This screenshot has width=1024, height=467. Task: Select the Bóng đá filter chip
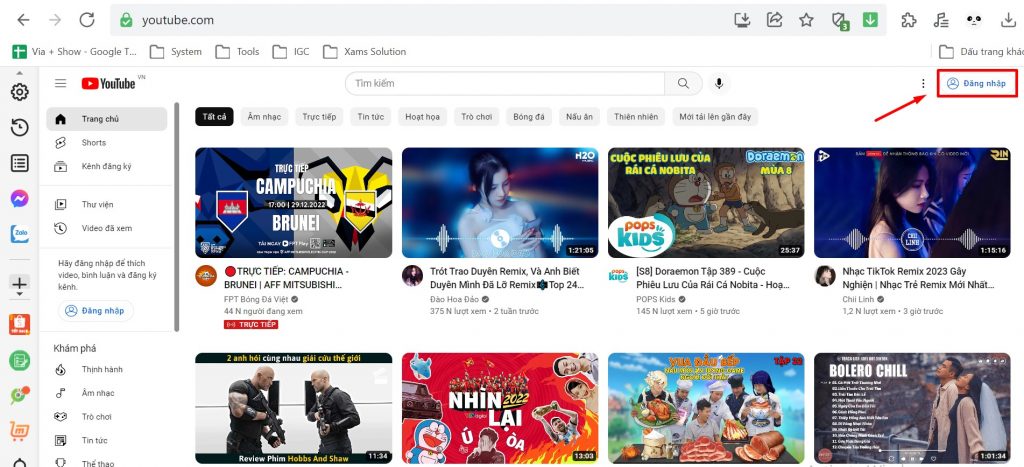point(529,116)
